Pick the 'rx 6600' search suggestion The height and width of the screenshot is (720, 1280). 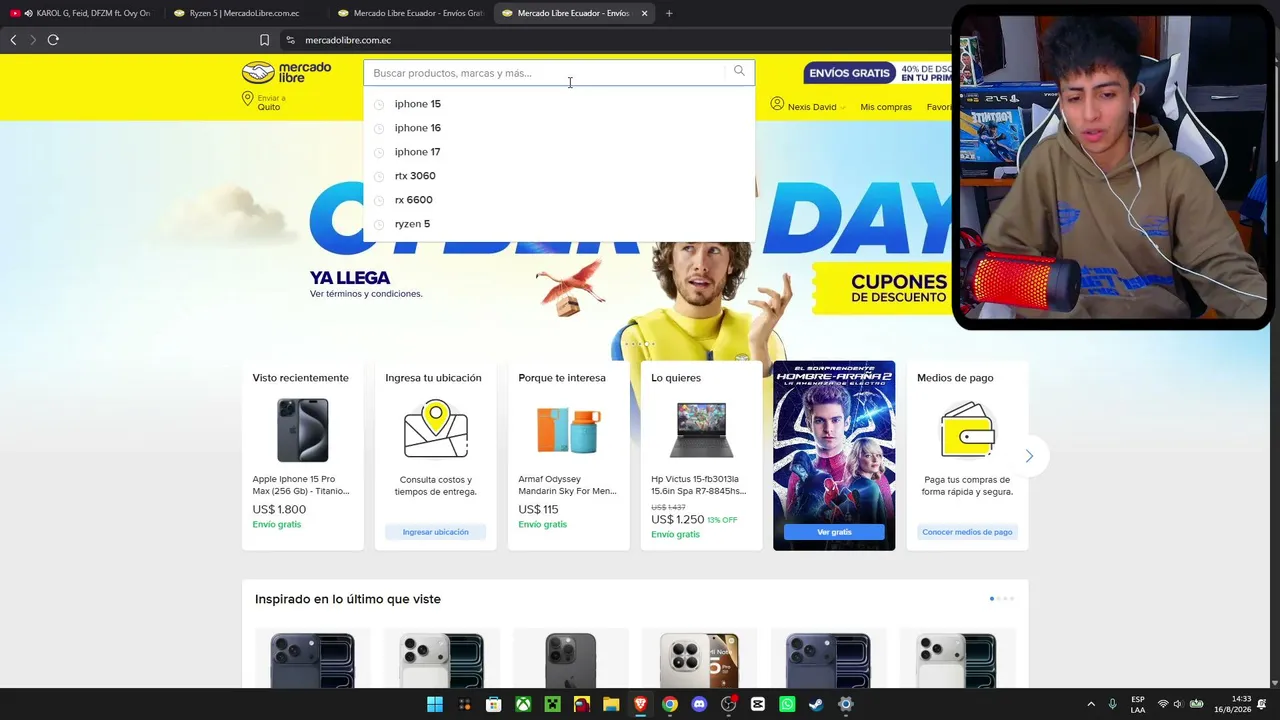(558, 200)
